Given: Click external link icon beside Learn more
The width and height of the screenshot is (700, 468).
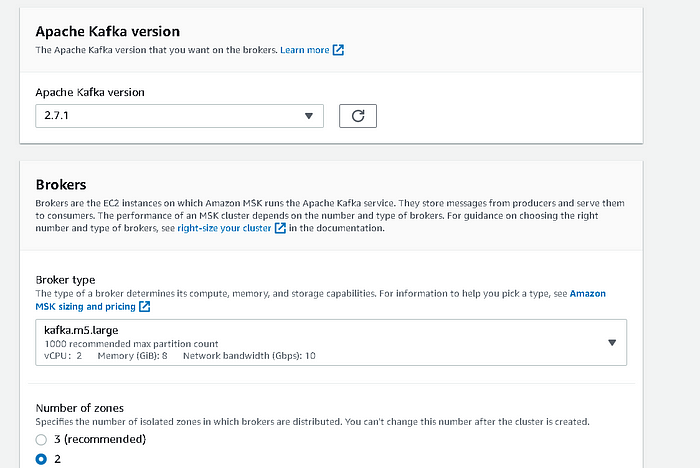Looking at the screenshot, I should coord(338,50).
